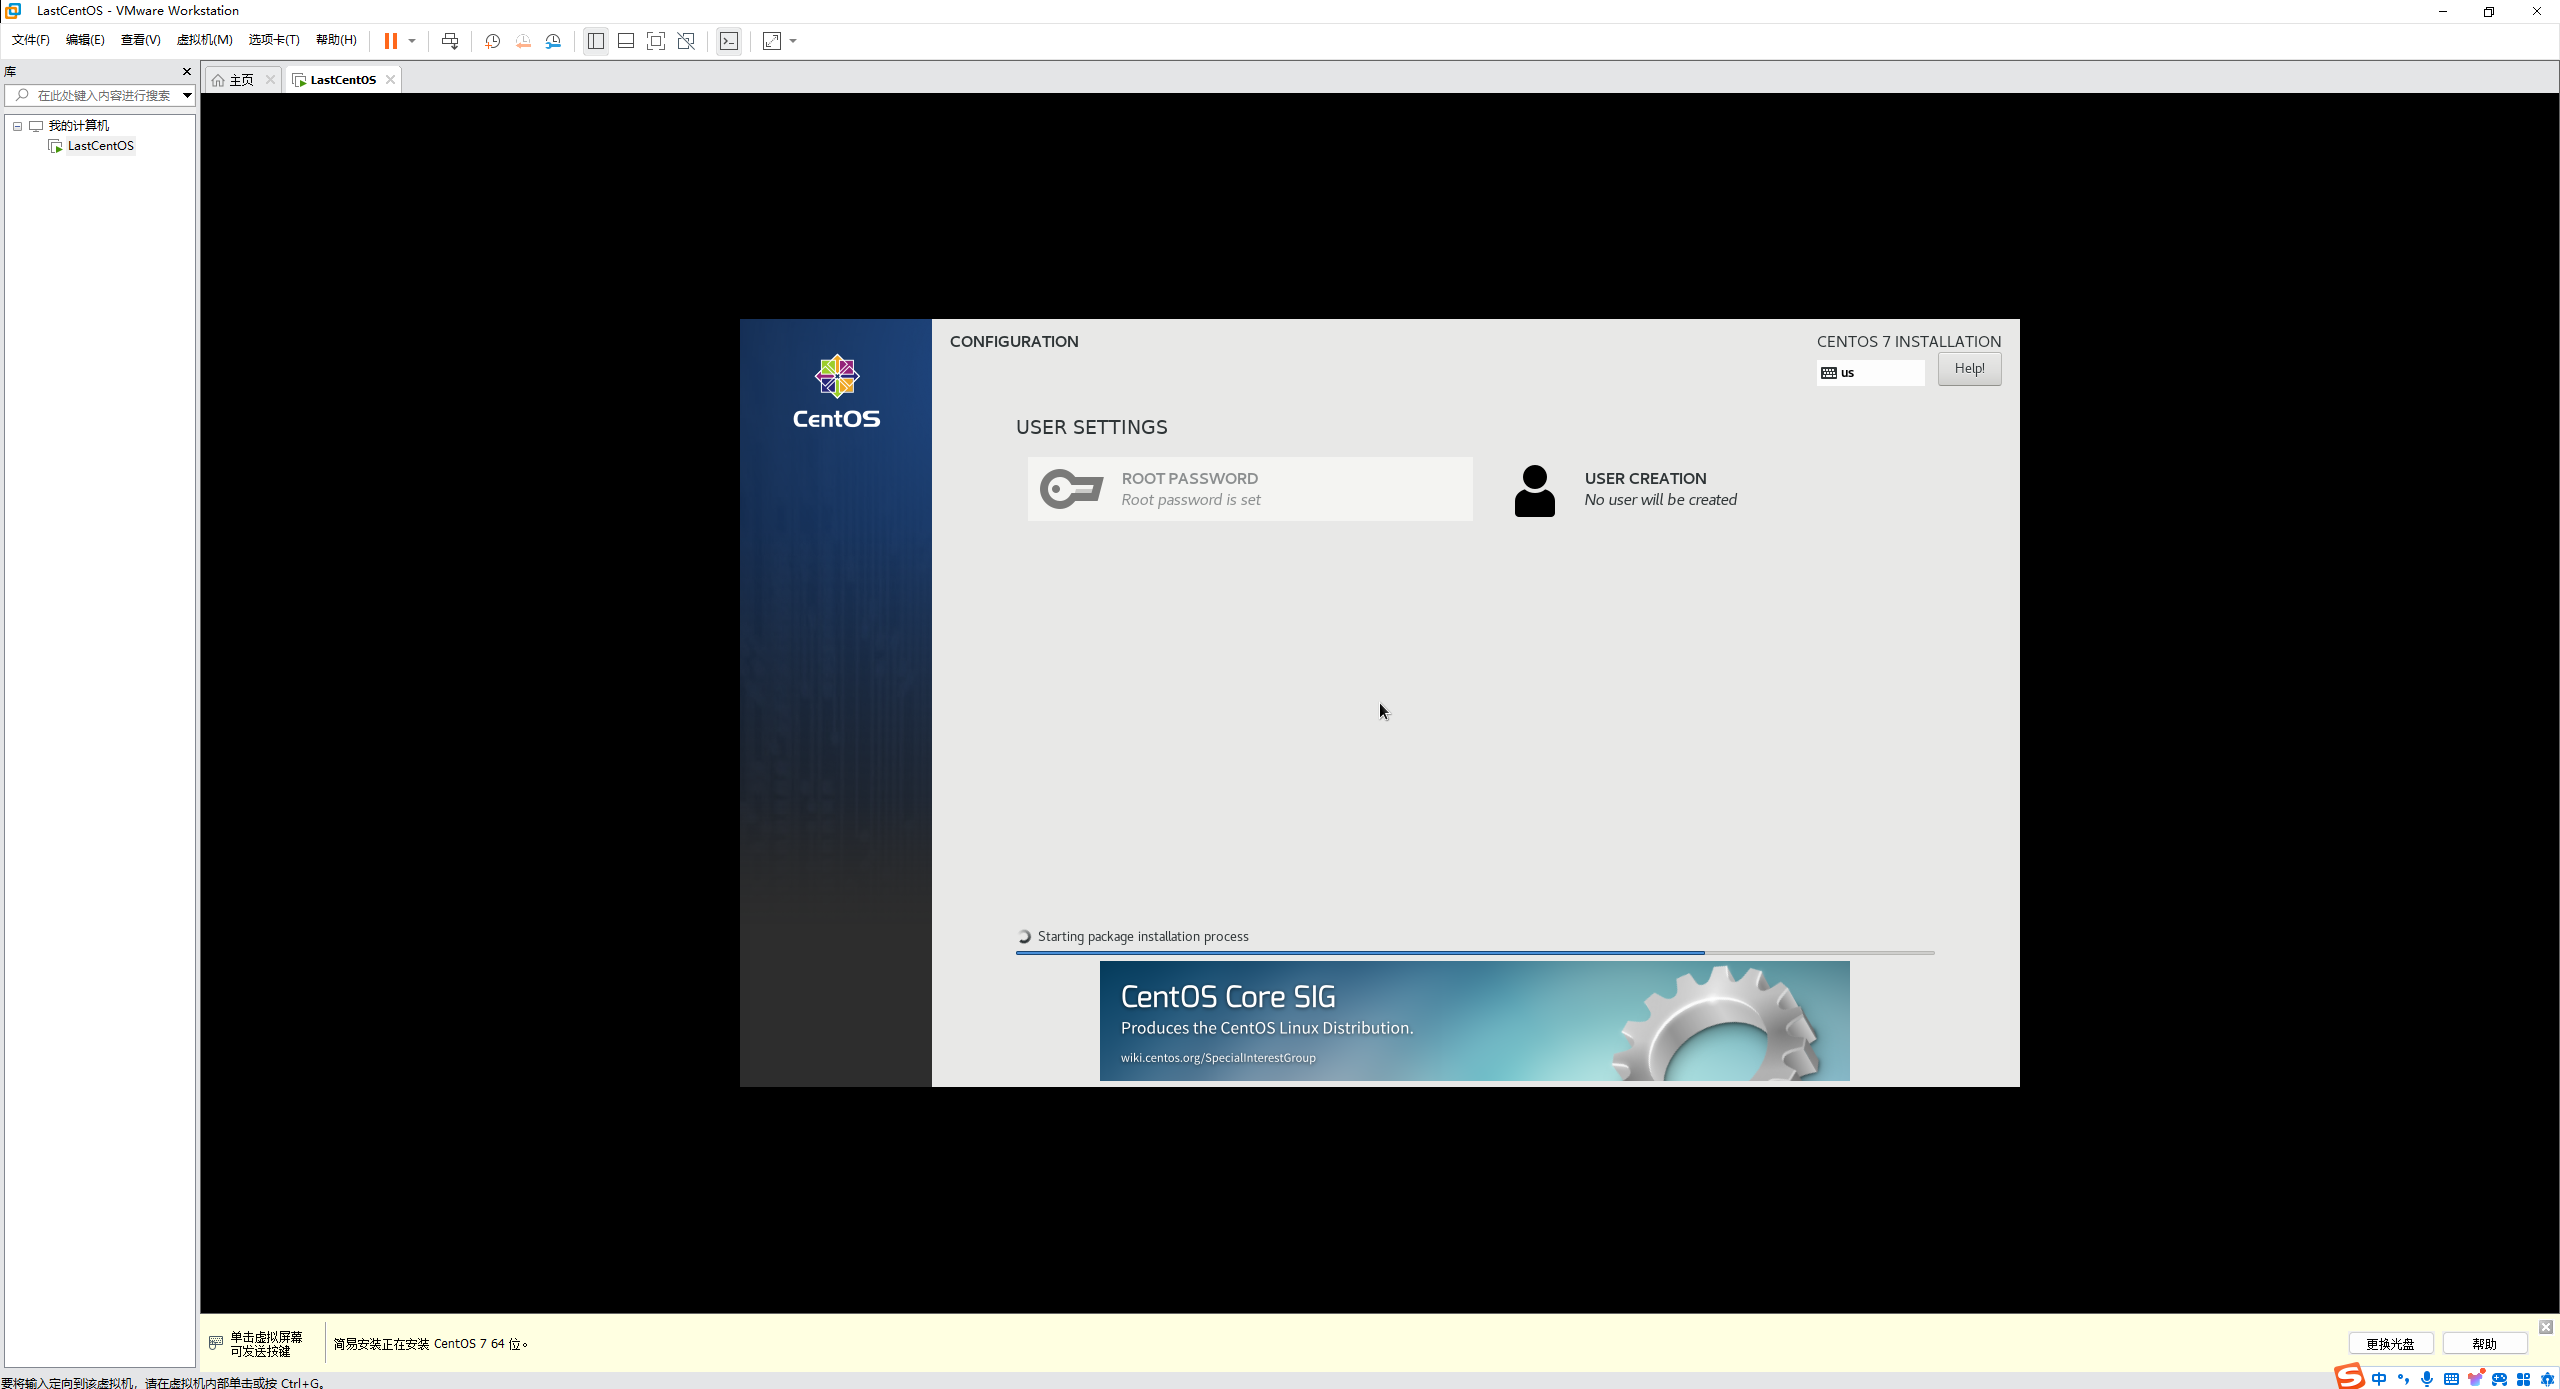
Task: Click the installation progress bar
Action: coord(1475,953)
